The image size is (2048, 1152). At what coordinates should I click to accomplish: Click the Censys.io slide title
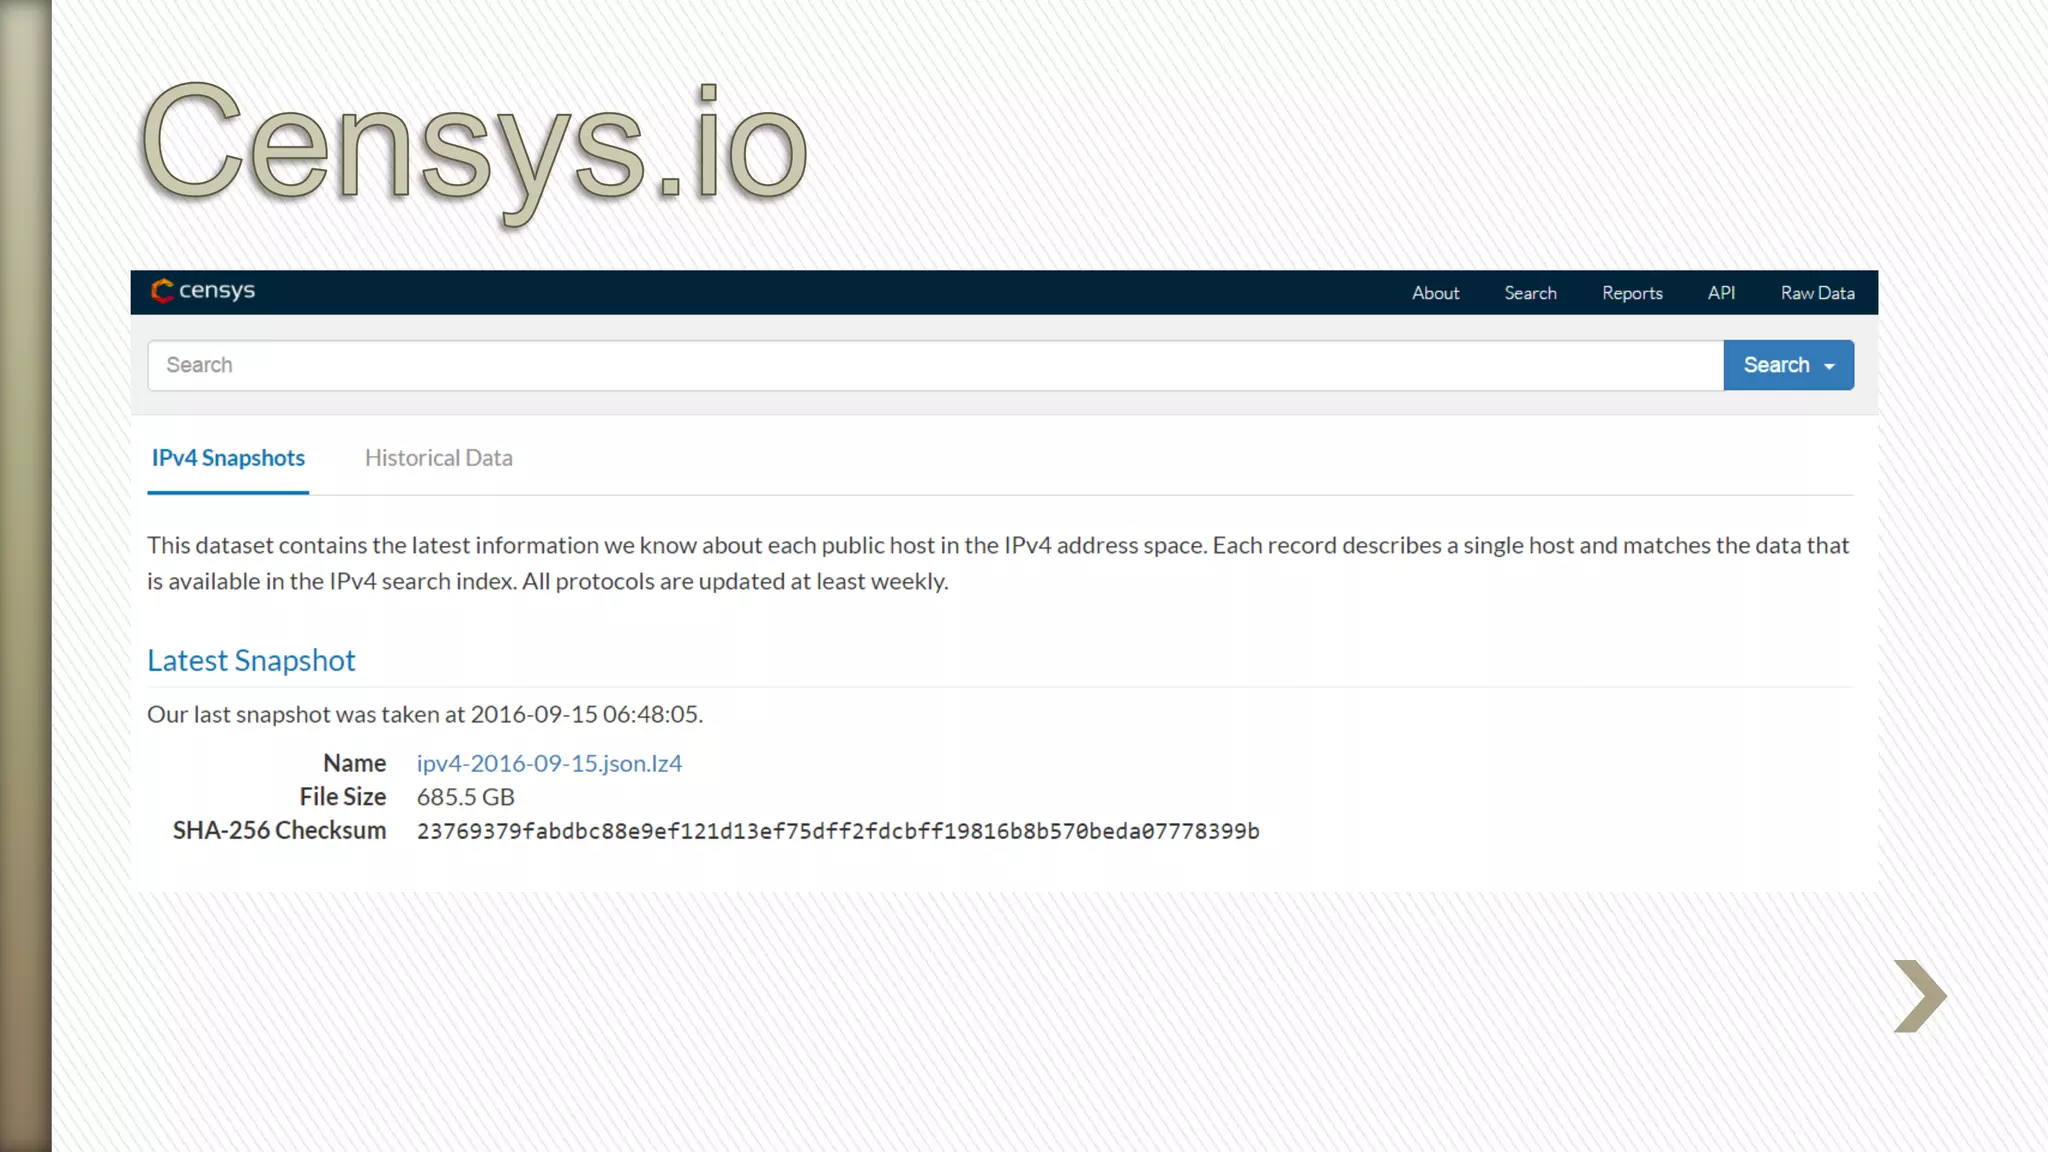pos(474,147)
